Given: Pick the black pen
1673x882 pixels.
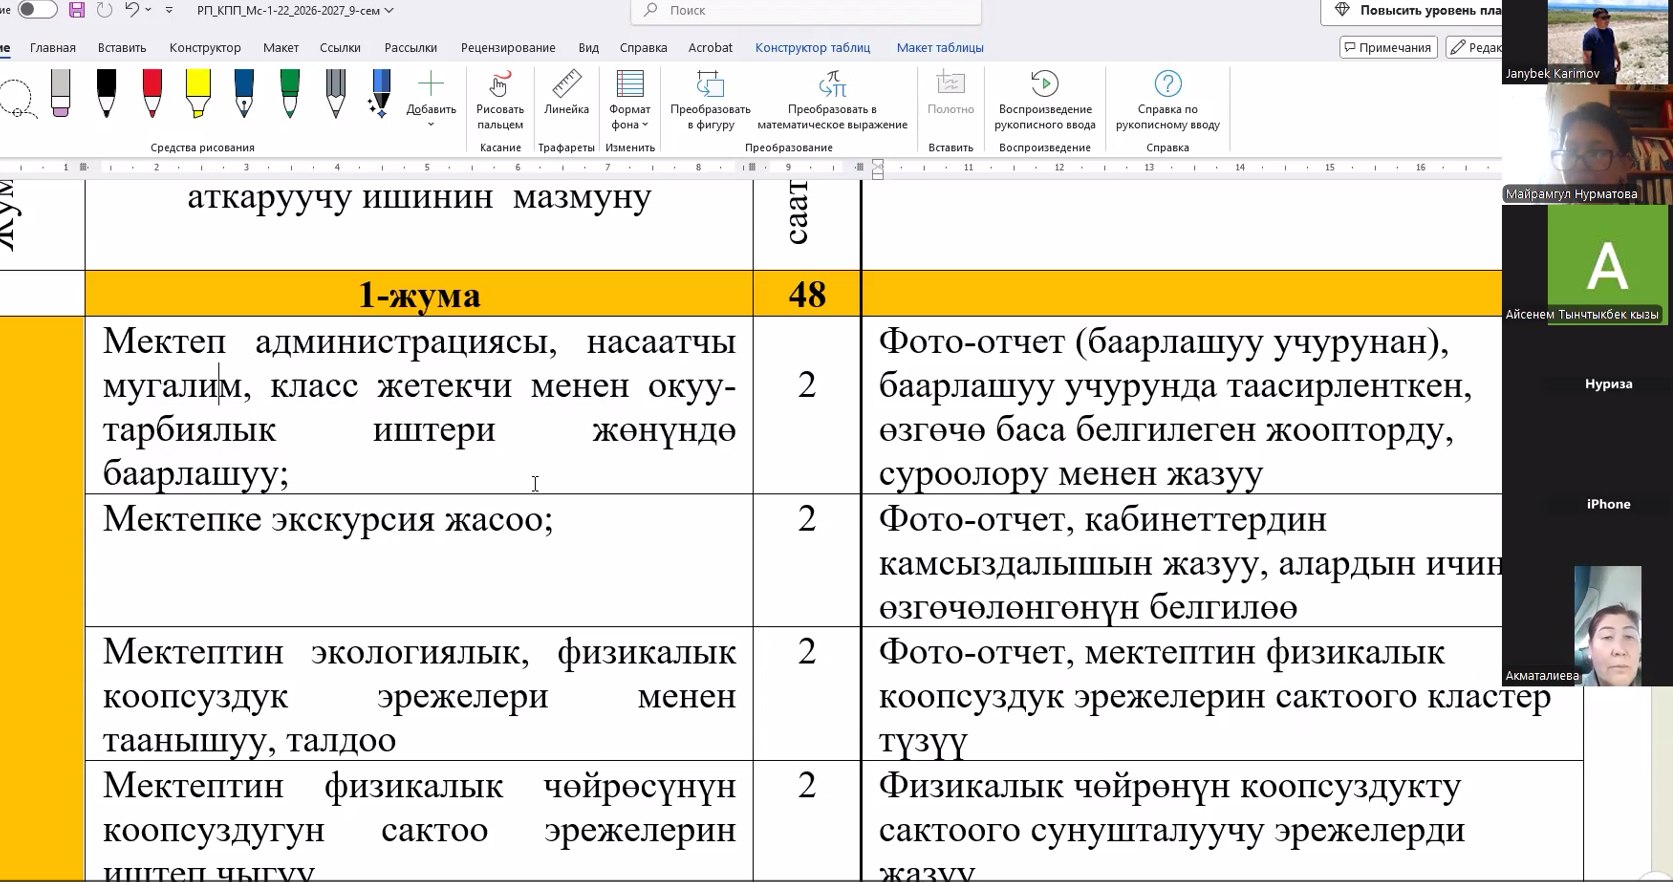Looking at the screenshot, I should (x=106, y=93).
